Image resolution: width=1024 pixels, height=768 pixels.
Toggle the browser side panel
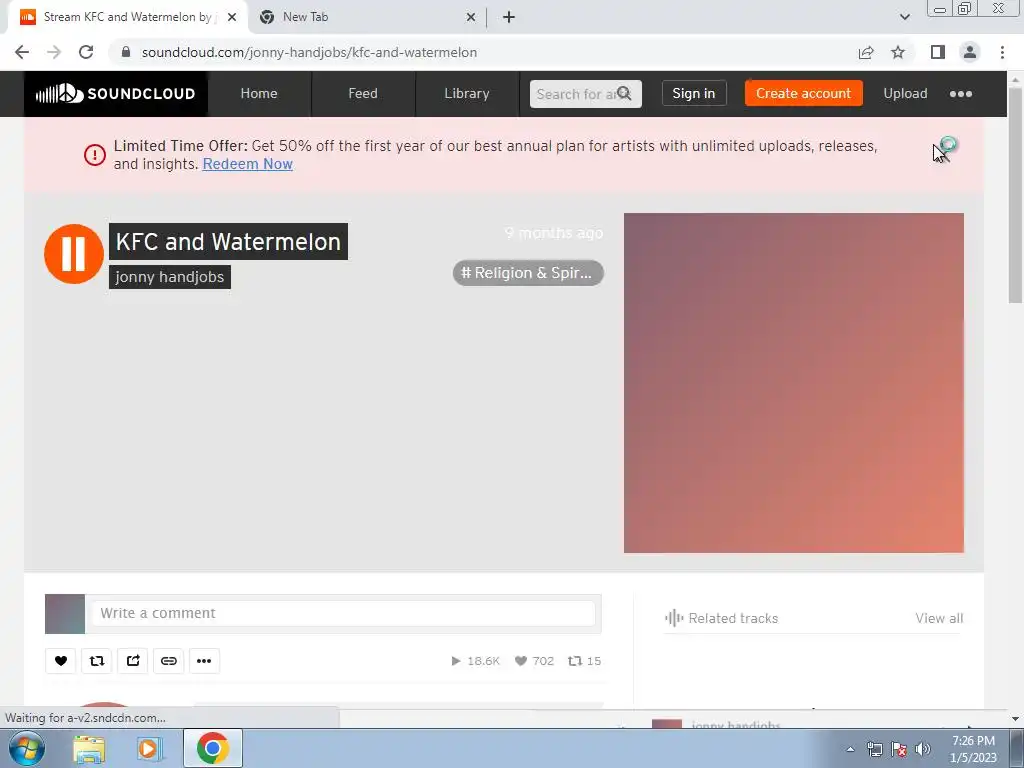coord(938,52)
